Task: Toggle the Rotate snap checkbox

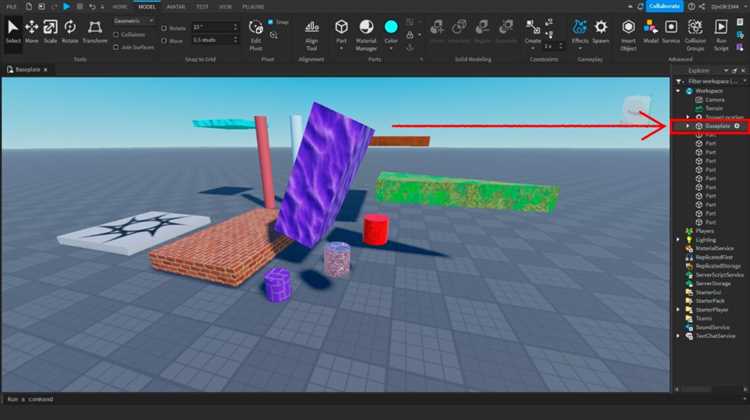Action: [164, 28]
